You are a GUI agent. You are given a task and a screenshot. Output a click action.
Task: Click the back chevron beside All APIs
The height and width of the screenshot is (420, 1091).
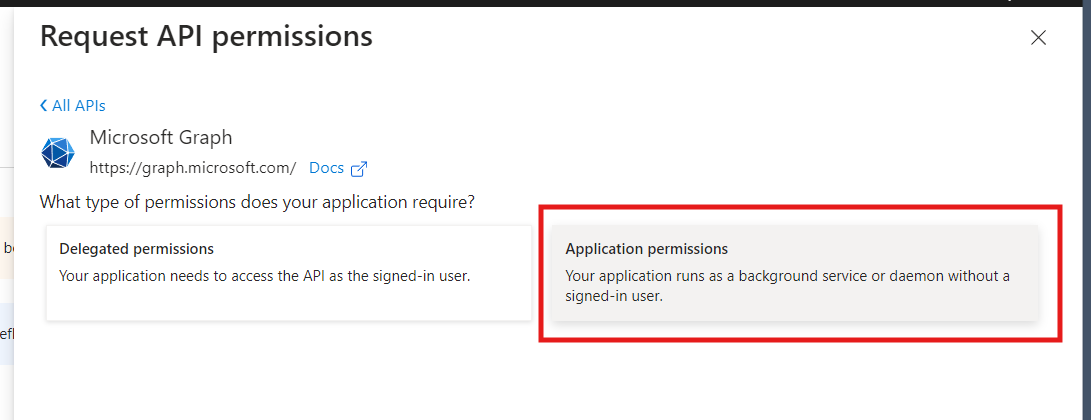pyautogui.click(x=44, y=106)
